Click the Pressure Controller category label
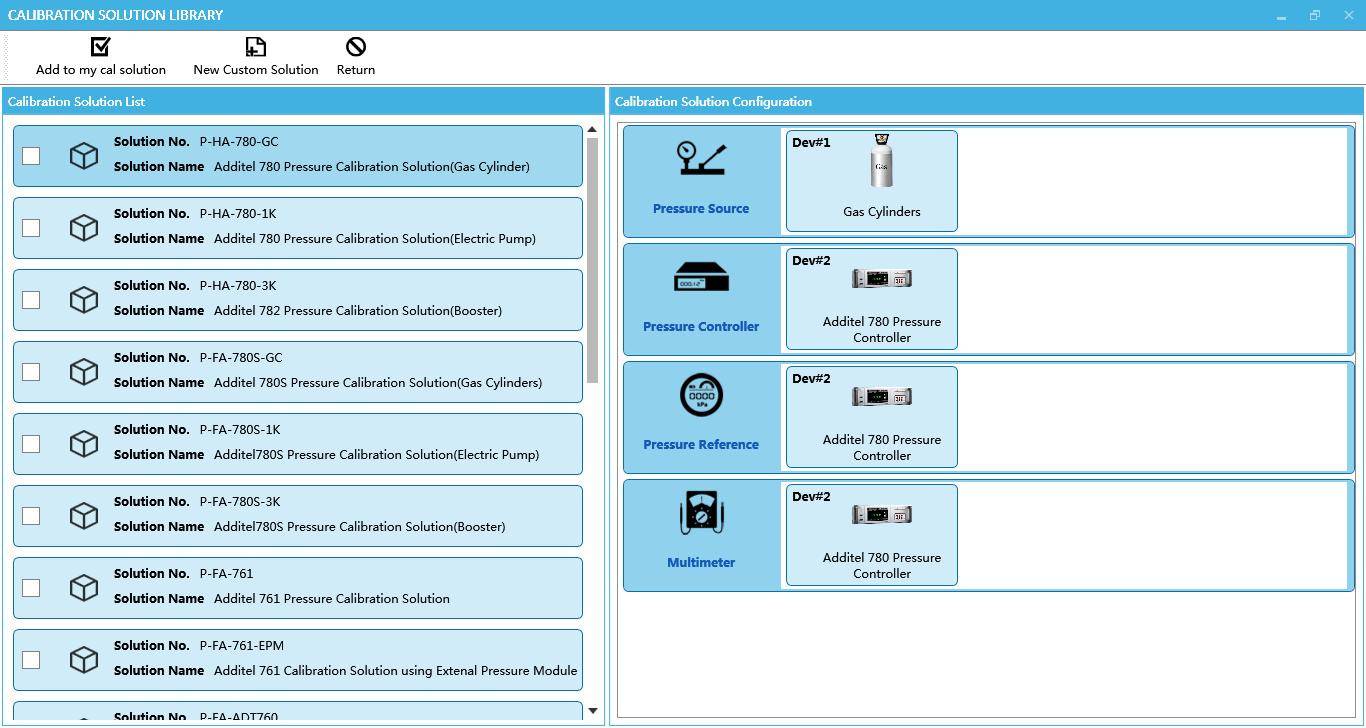Screen dimensions: 1366x728 tap(701, 327)
